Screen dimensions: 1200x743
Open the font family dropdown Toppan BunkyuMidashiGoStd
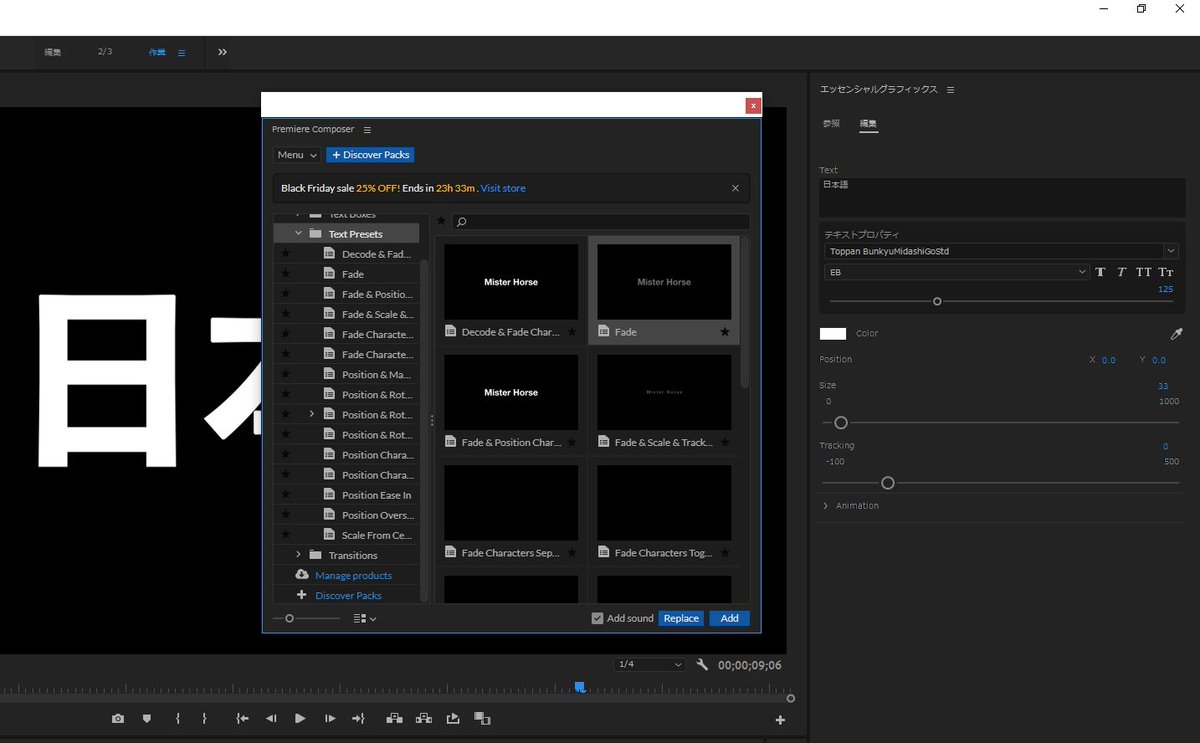(x=1001, y=251)
